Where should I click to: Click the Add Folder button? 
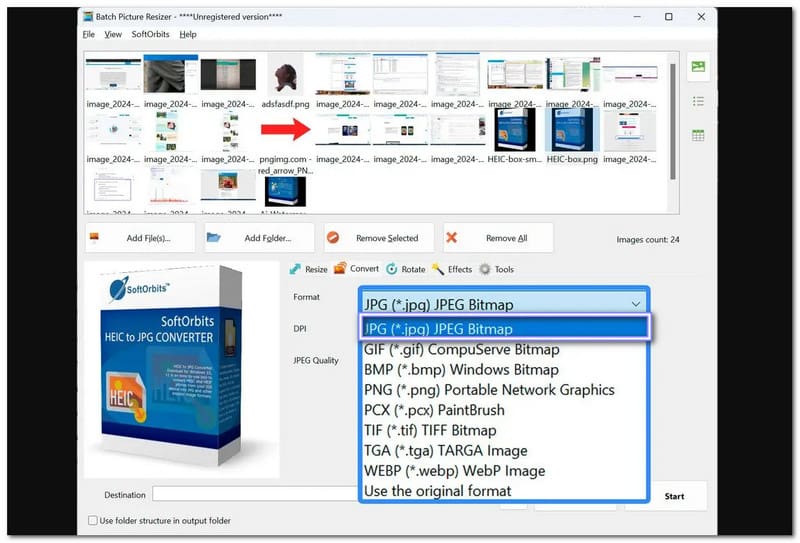(259, 238)
